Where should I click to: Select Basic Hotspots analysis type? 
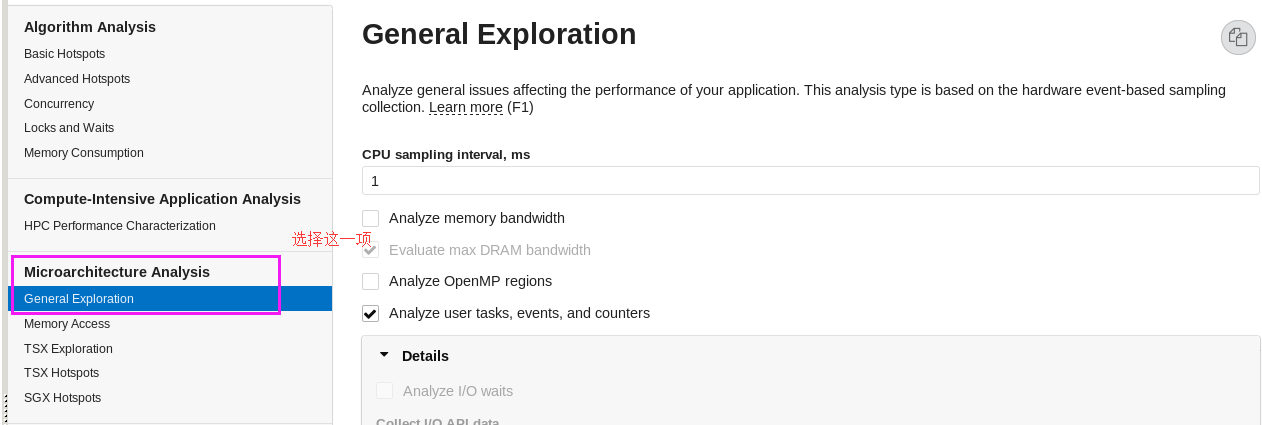pos(65,54)
